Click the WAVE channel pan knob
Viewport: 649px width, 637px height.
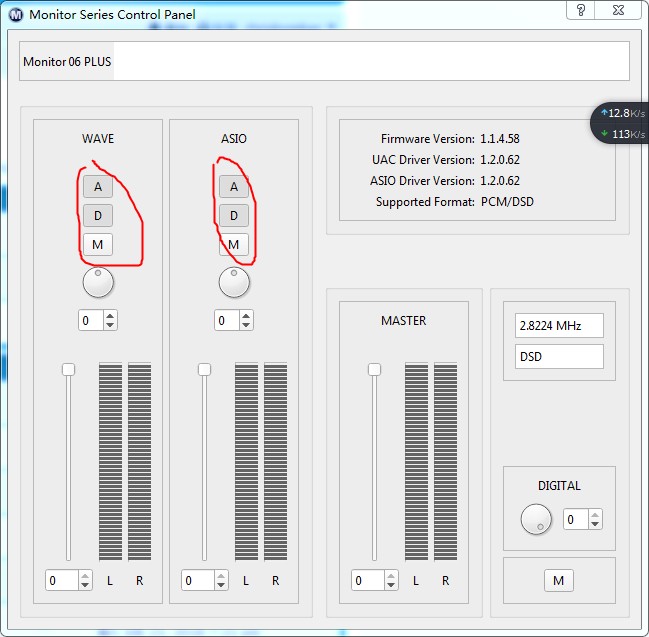(x=98, y=282)
